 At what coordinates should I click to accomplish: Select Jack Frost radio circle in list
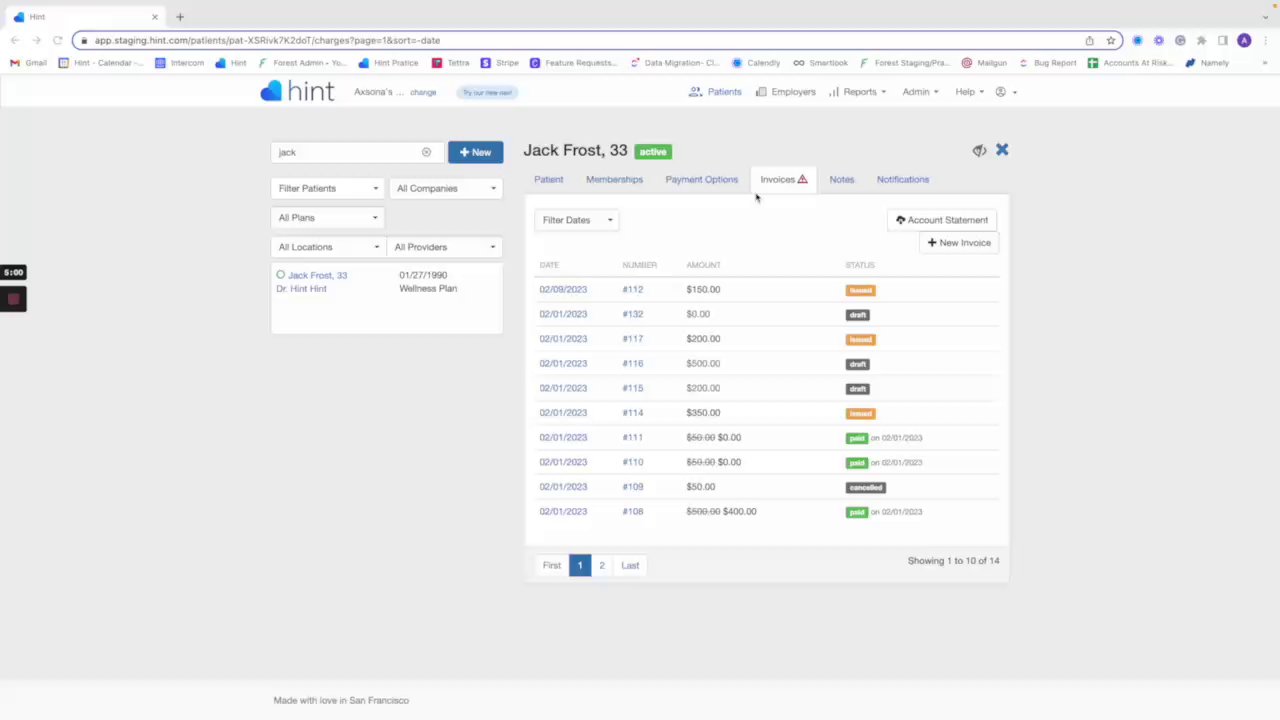281,274
